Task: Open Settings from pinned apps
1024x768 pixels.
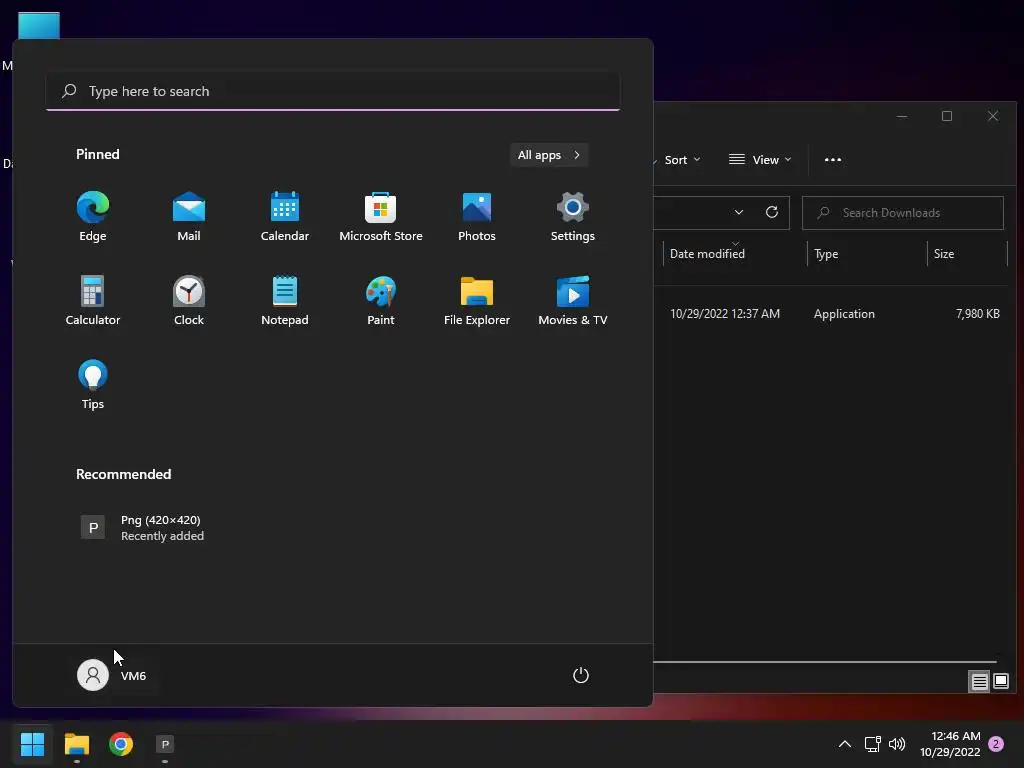Action: [x=573, y=216]
